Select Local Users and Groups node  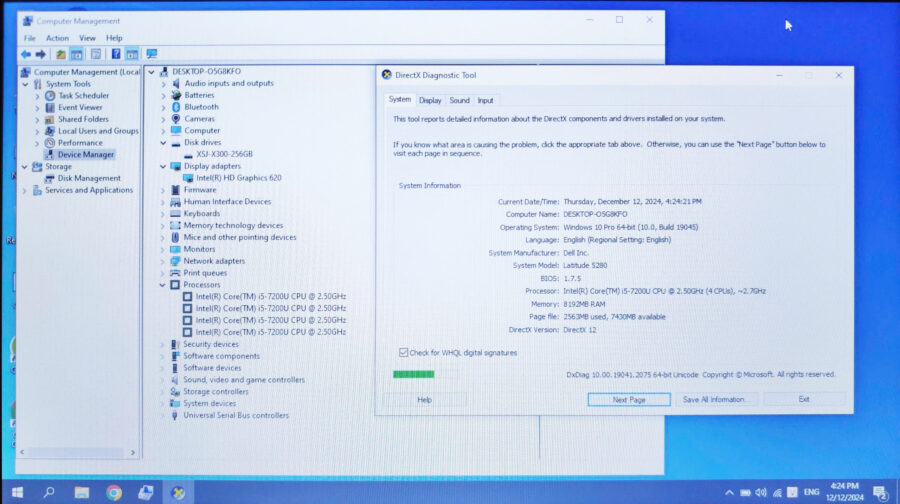coord(98,131)
